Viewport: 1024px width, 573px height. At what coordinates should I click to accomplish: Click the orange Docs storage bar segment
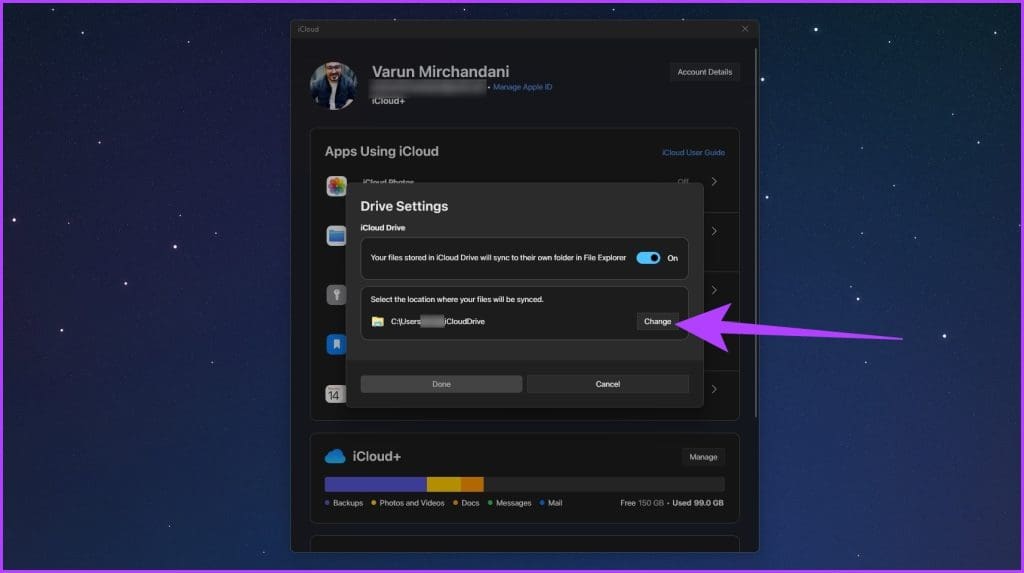tap(472, 484)
